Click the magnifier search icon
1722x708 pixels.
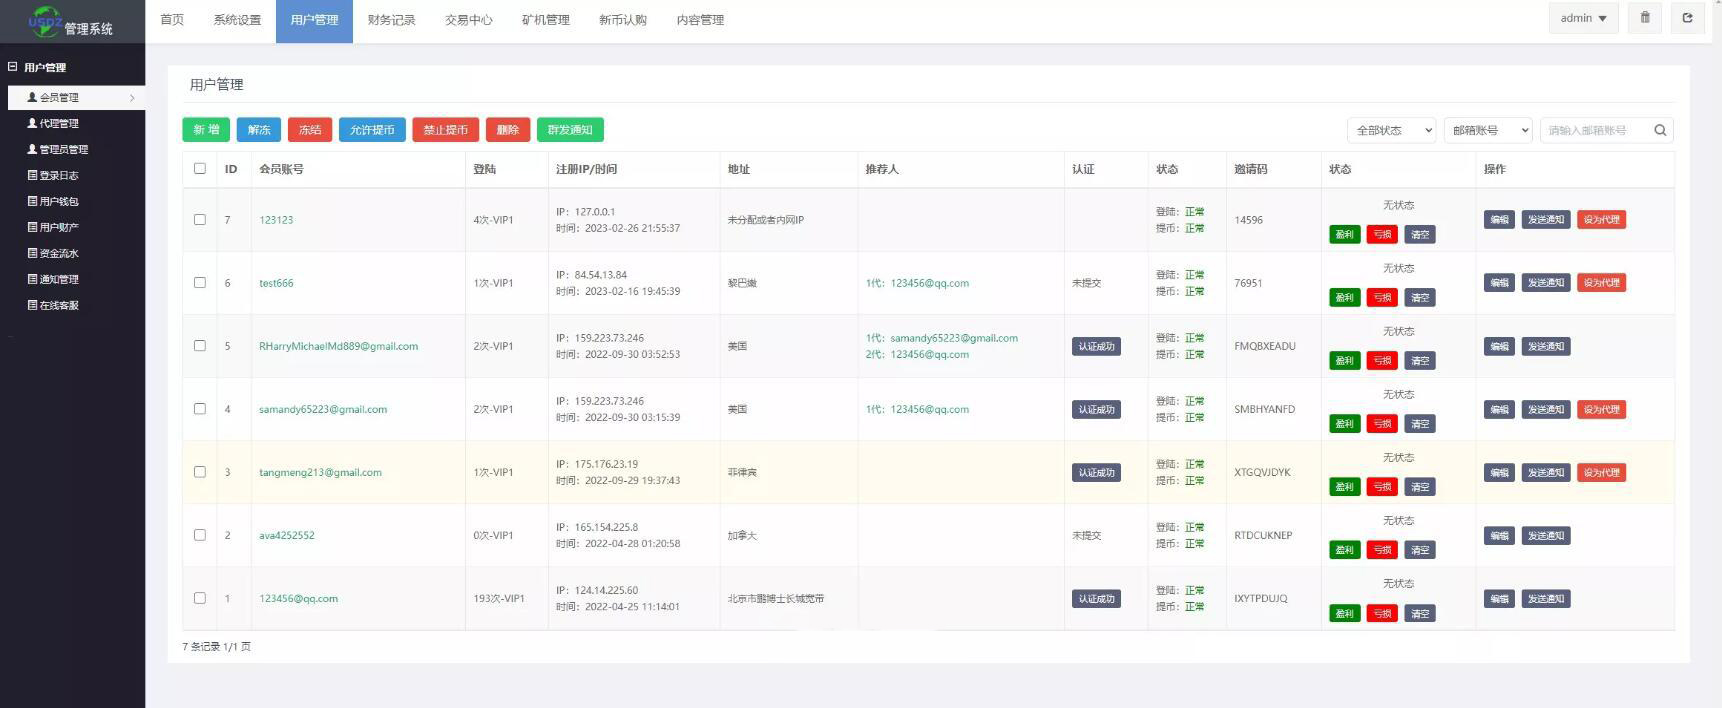[x=1660, y=130]
